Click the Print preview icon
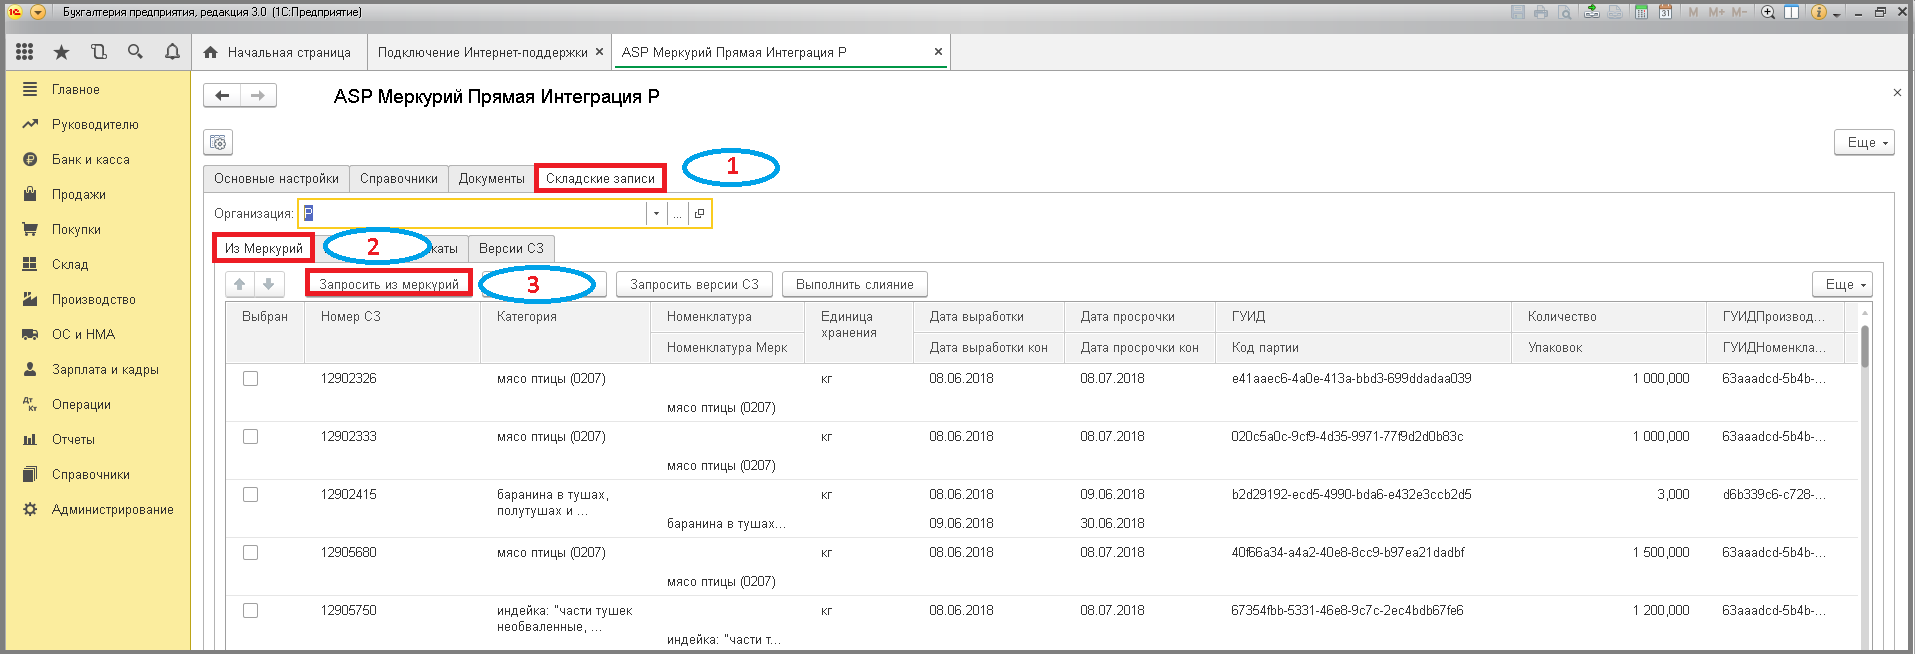 click(x=1565, y=12)
